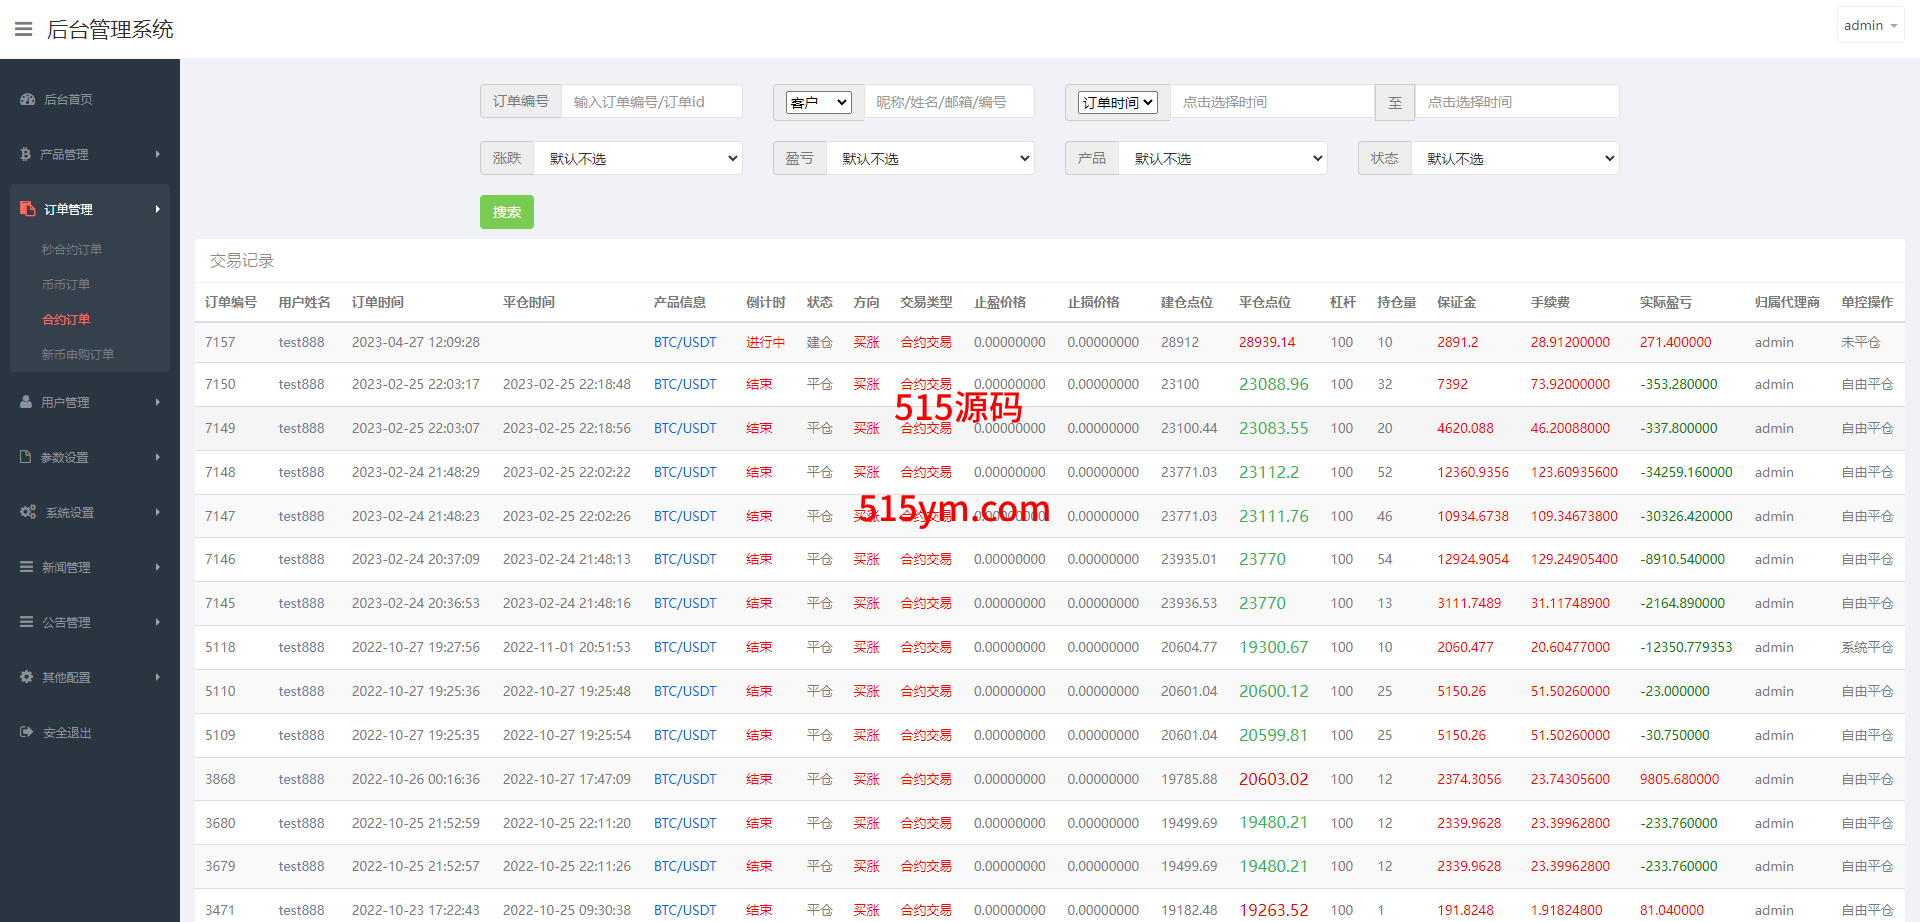Image resolution: width=1920 pixels, height=922 pixels.
Task: Open the 产品 dropdown filter
Action: point(1222,158)
